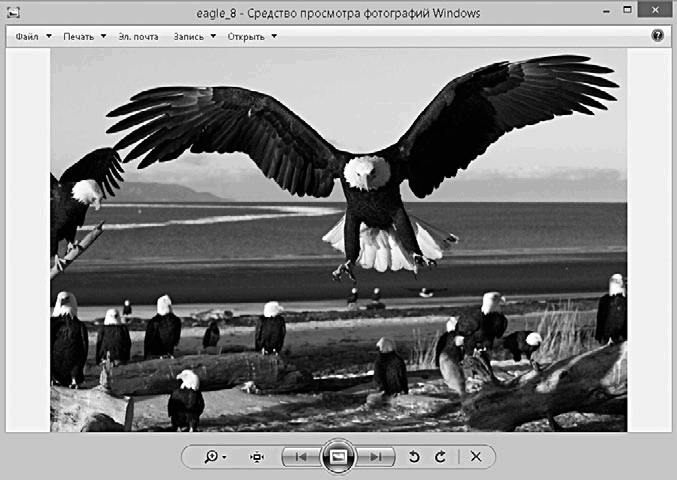Rotate the photo counterclockwise

pos(414,457)
